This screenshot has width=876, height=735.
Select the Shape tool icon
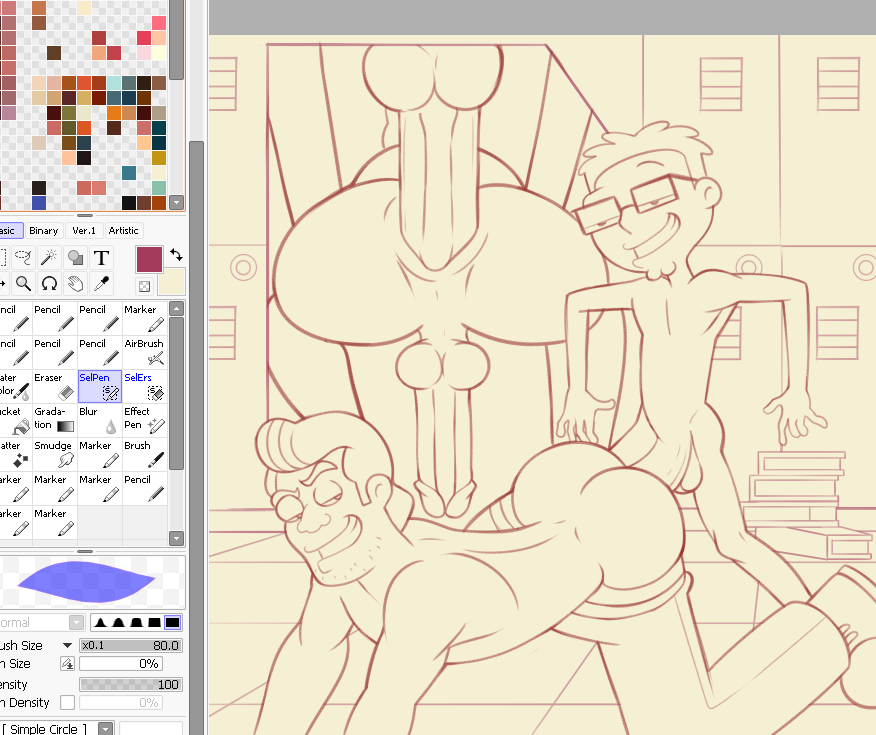pyautogui.click(x=75, y=257)
